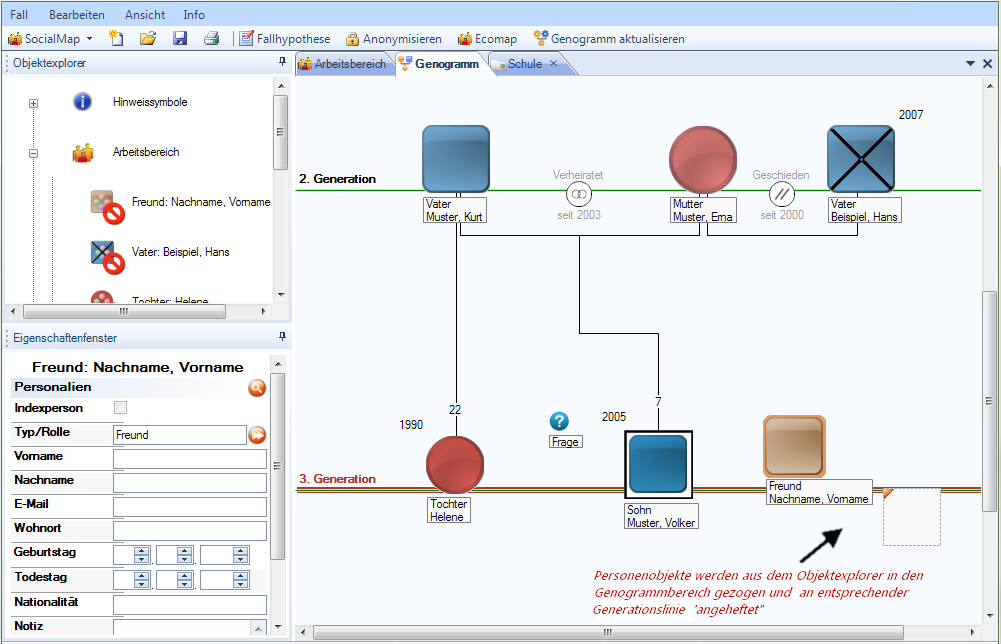Click the Geschieden divorce symbol
The image size is (1001, 644).
pos(781,194)
